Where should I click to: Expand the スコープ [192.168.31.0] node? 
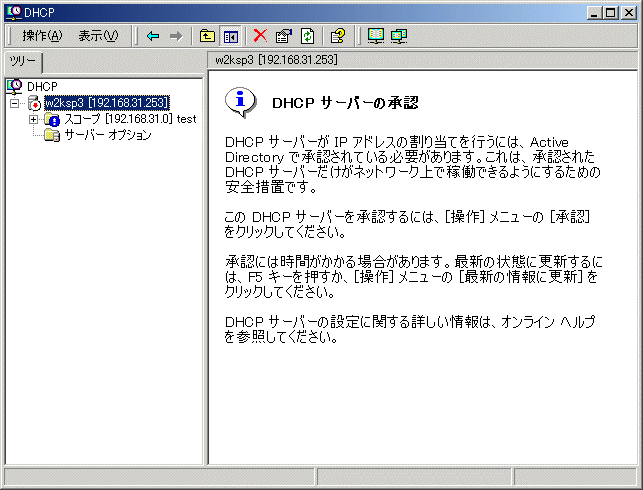tap(33, 119)
